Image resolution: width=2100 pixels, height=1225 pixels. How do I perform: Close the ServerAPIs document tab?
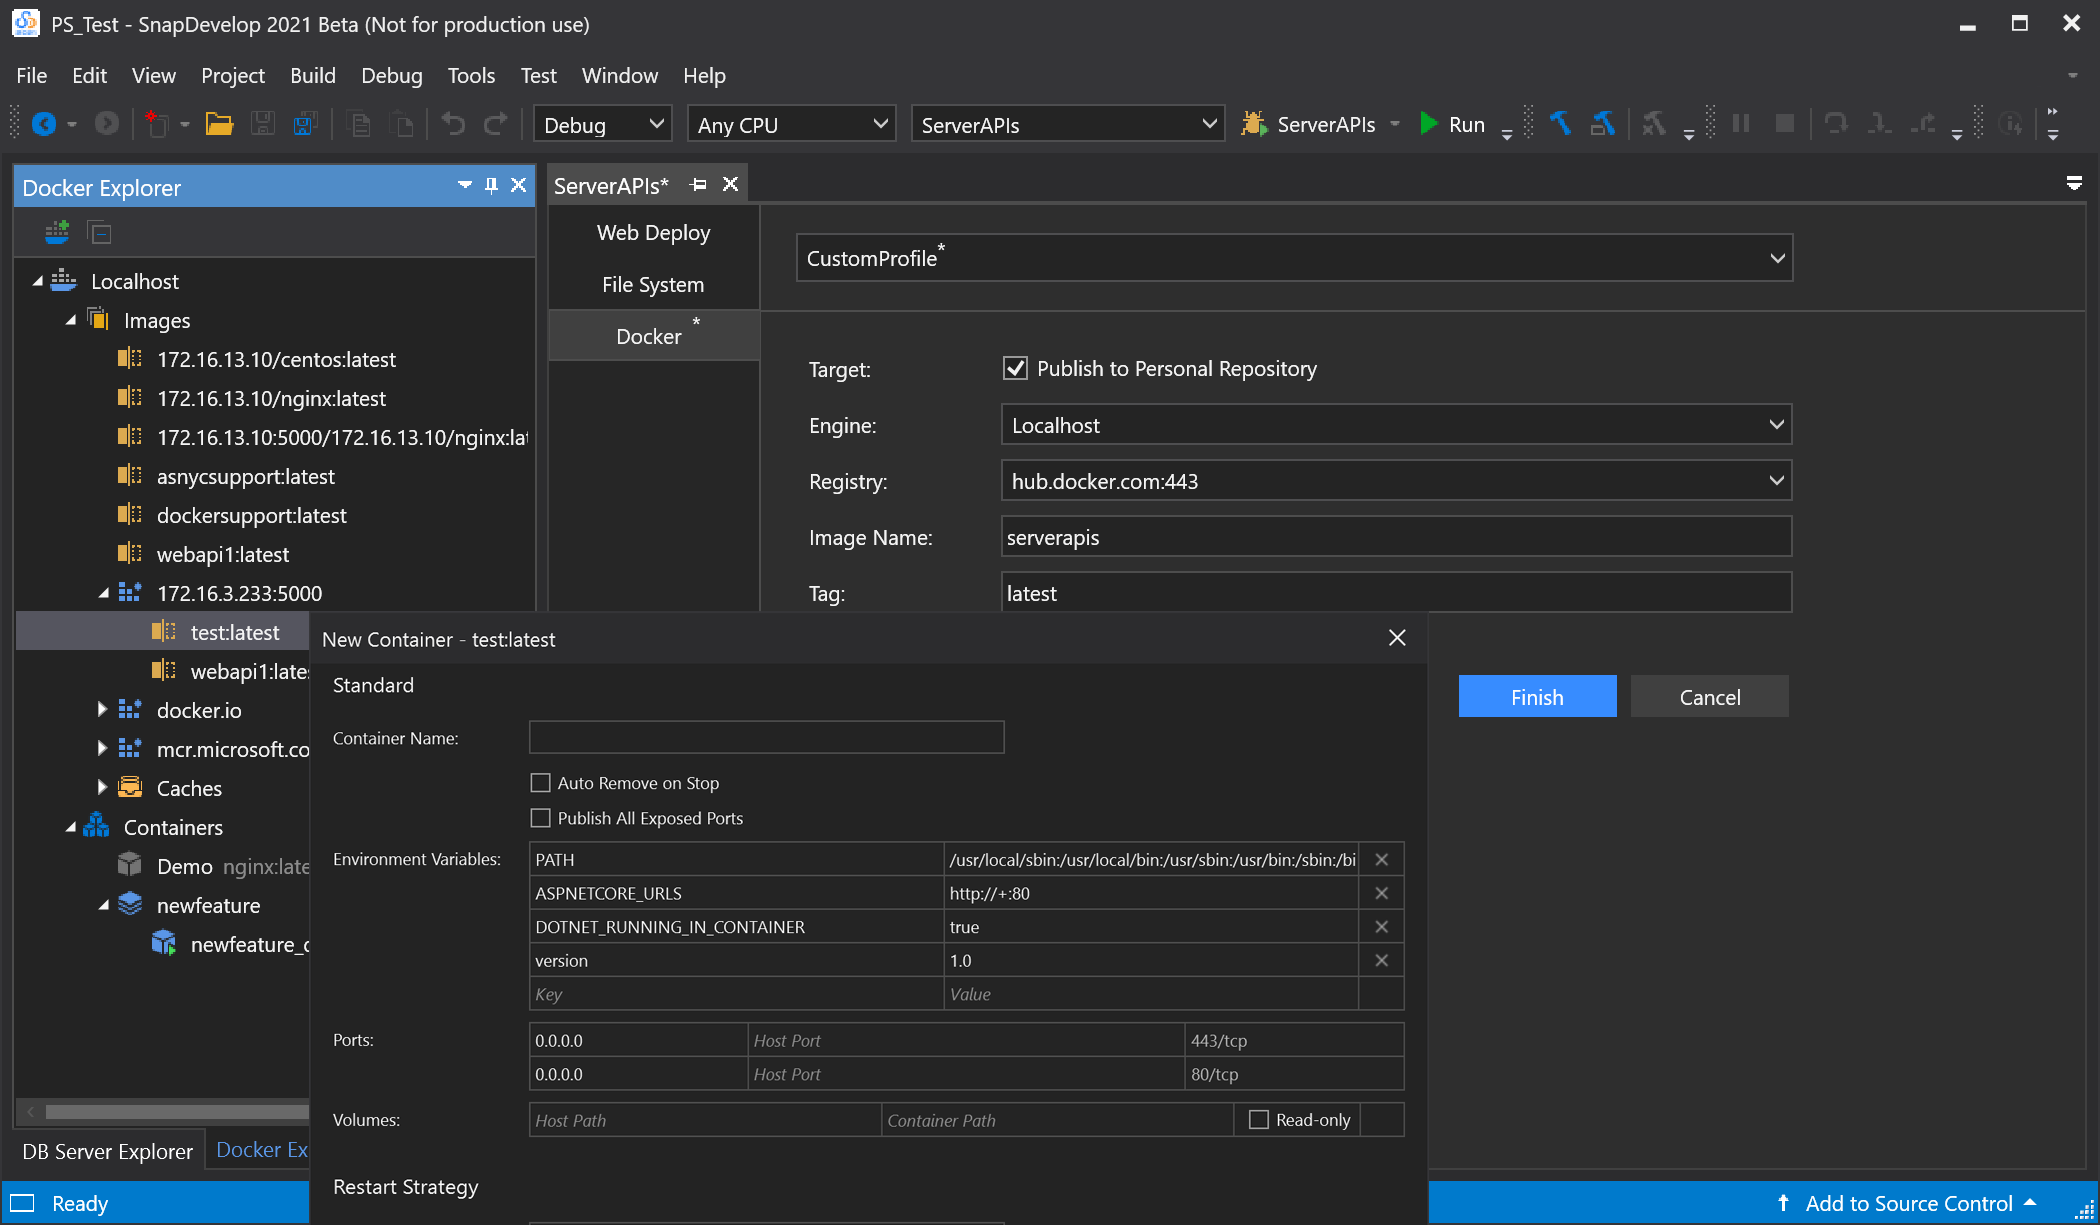coord(731,185)
